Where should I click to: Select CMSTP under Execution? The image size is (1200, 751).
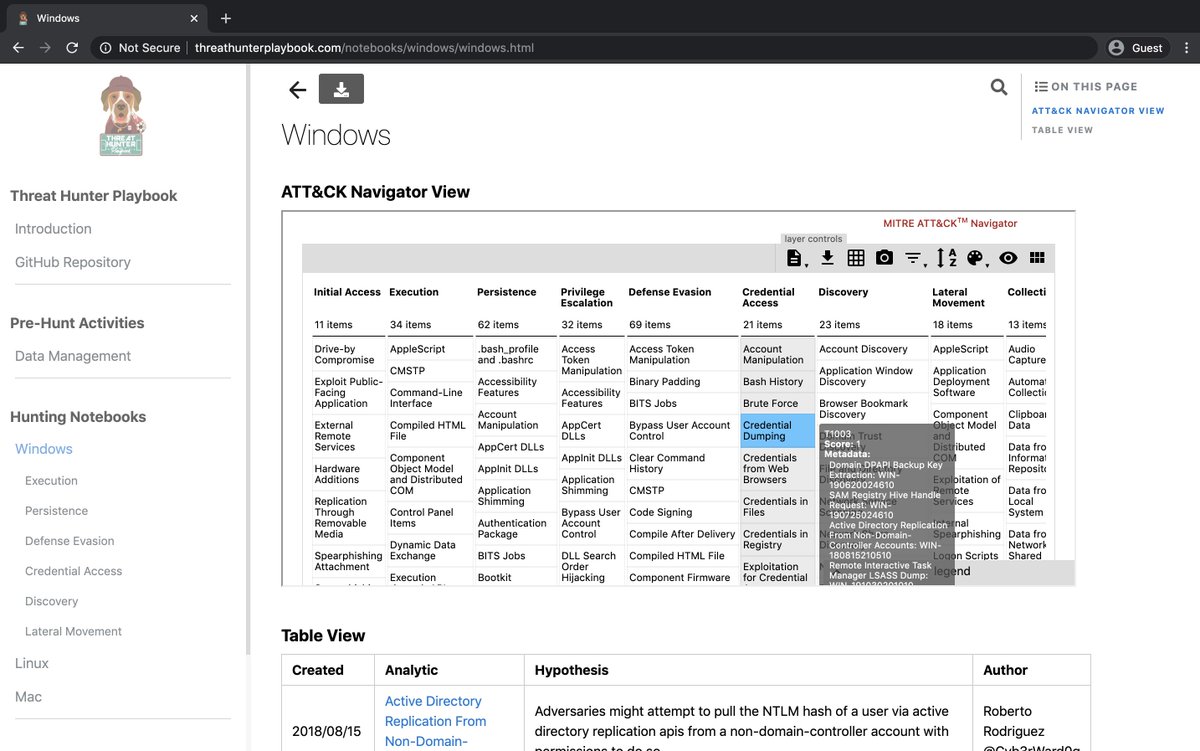pos(430,371)
